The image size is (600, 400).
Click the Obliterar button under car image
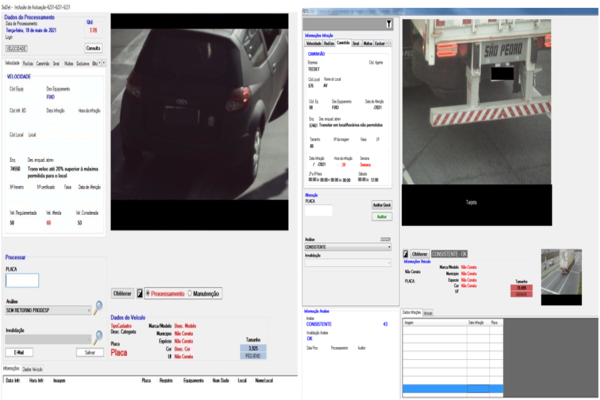click(119, 293)
